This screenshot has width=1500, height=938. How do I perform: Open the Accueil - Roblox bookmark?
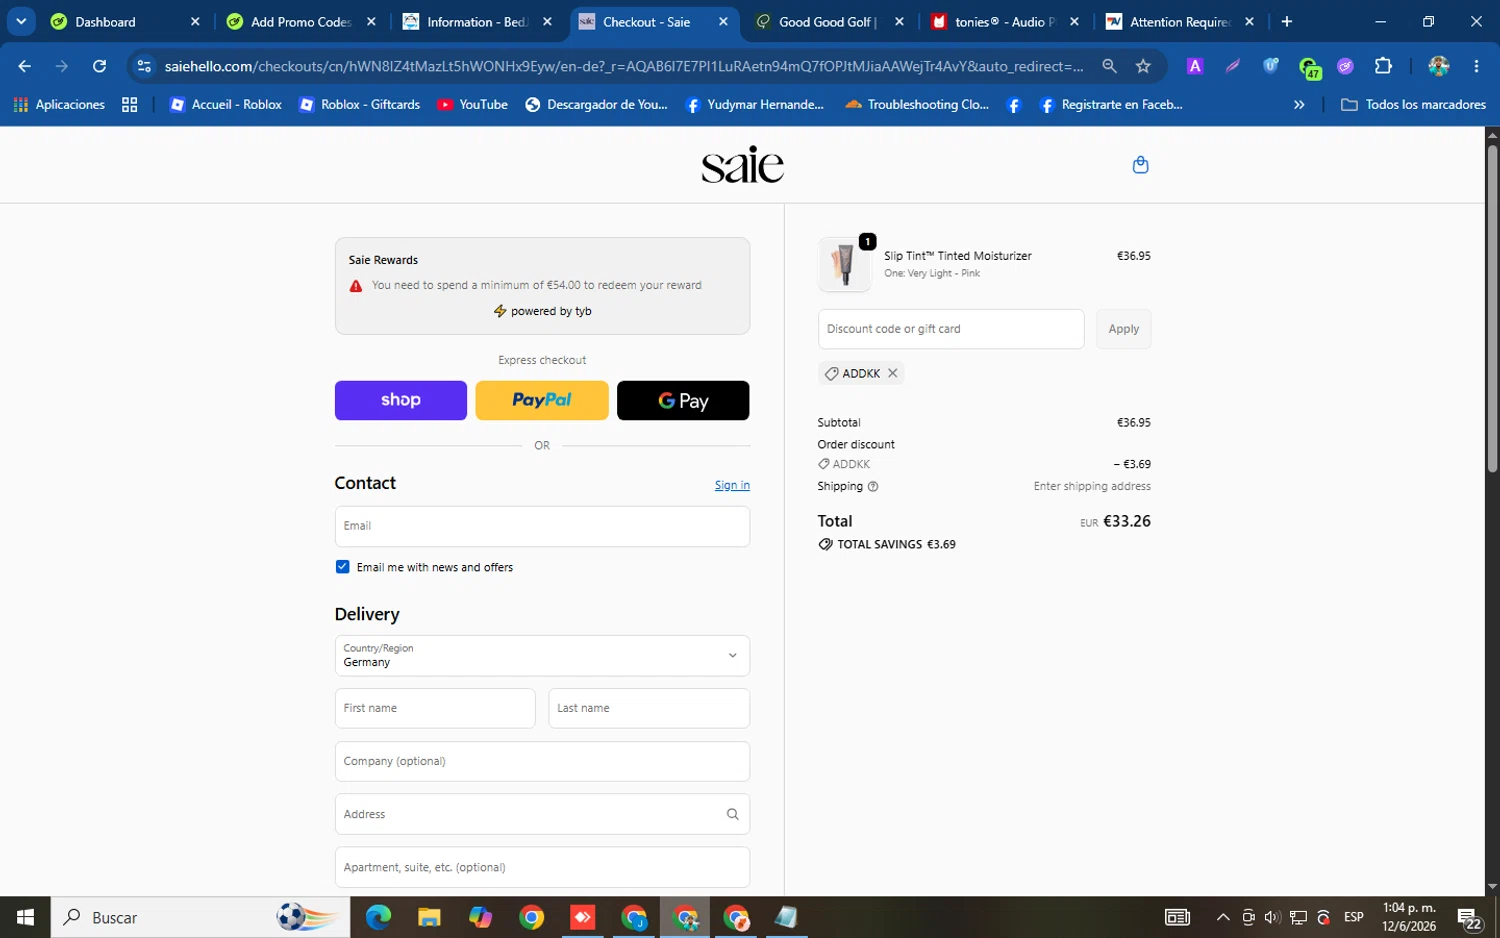[226, 104]
